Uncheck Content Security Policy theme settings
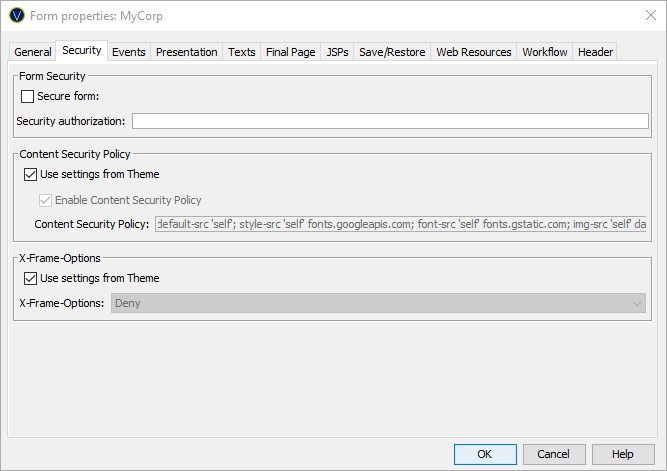The height and width of the screenshot is (471, 667). [31, 174]
